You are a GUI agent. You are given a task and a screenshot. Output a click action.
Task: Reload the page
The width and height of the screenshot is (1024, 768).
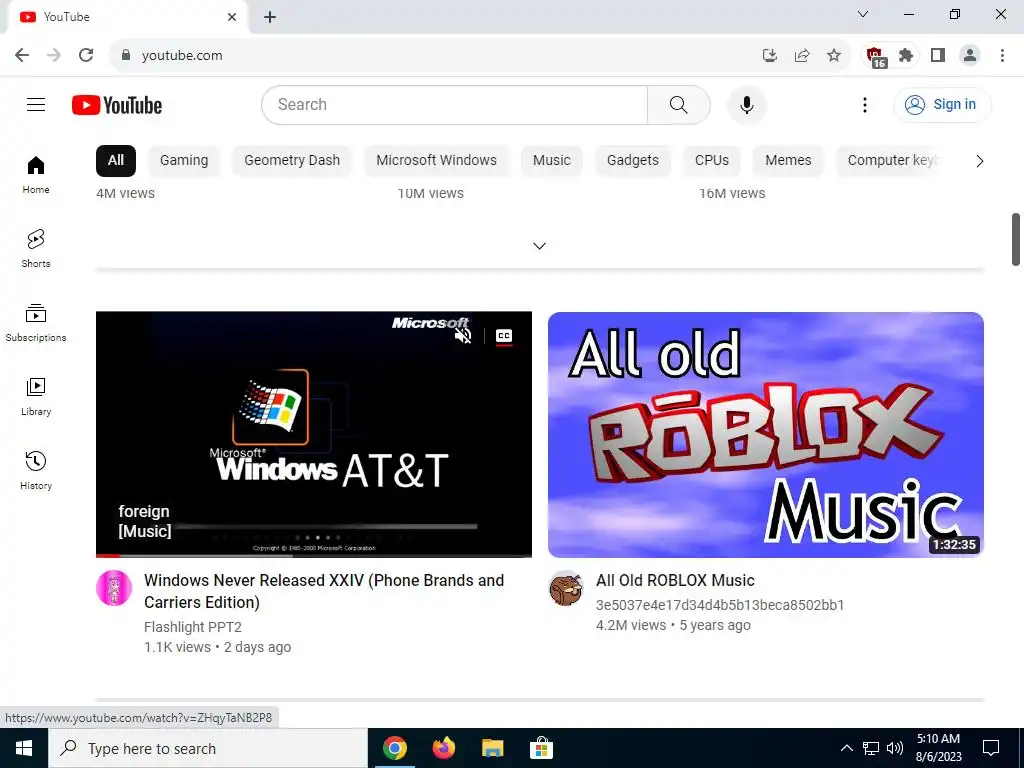86,55
